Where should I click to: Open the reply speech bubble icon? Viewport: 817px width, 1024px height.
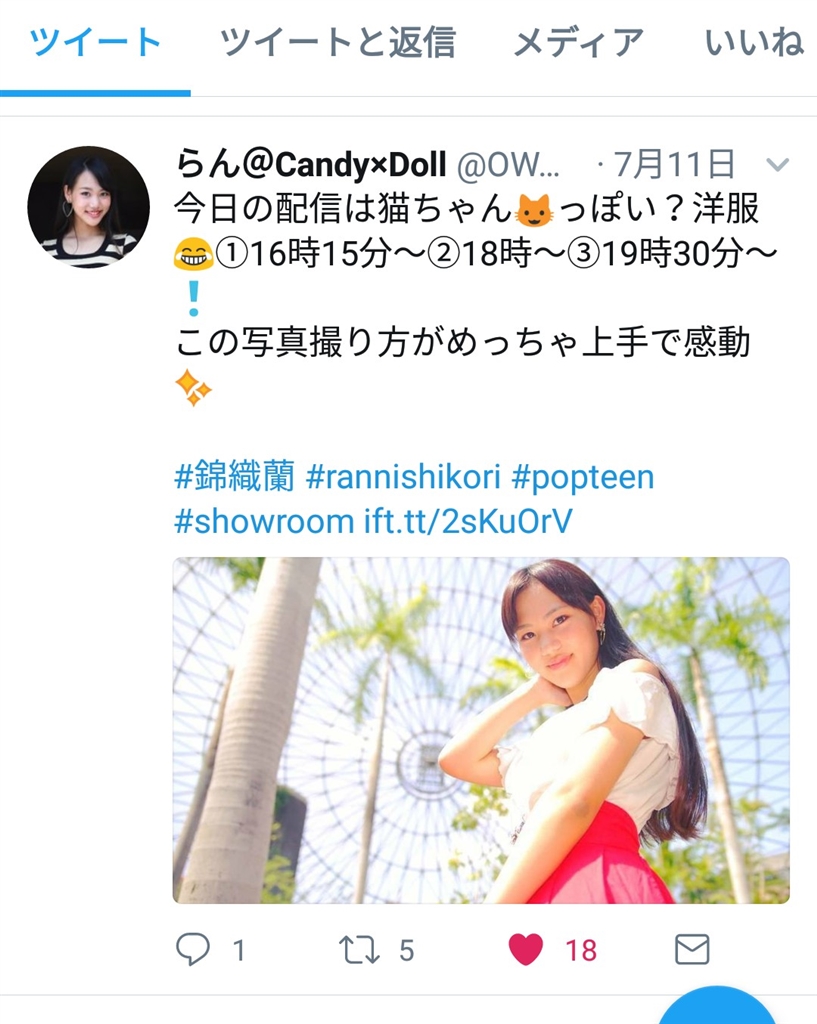coord(193,949)
